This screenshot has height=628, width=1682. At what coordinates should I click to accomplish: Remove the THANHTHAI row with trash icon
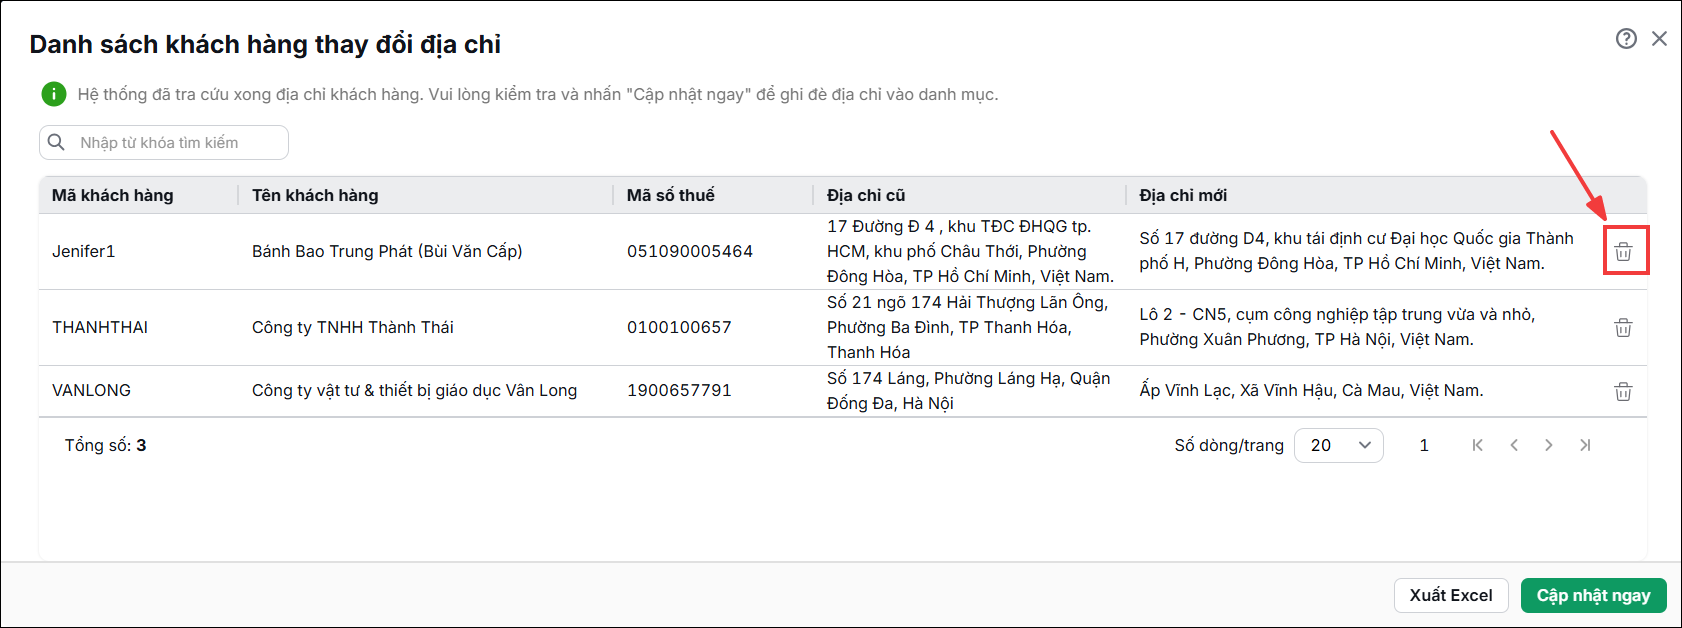(1623, 328)
